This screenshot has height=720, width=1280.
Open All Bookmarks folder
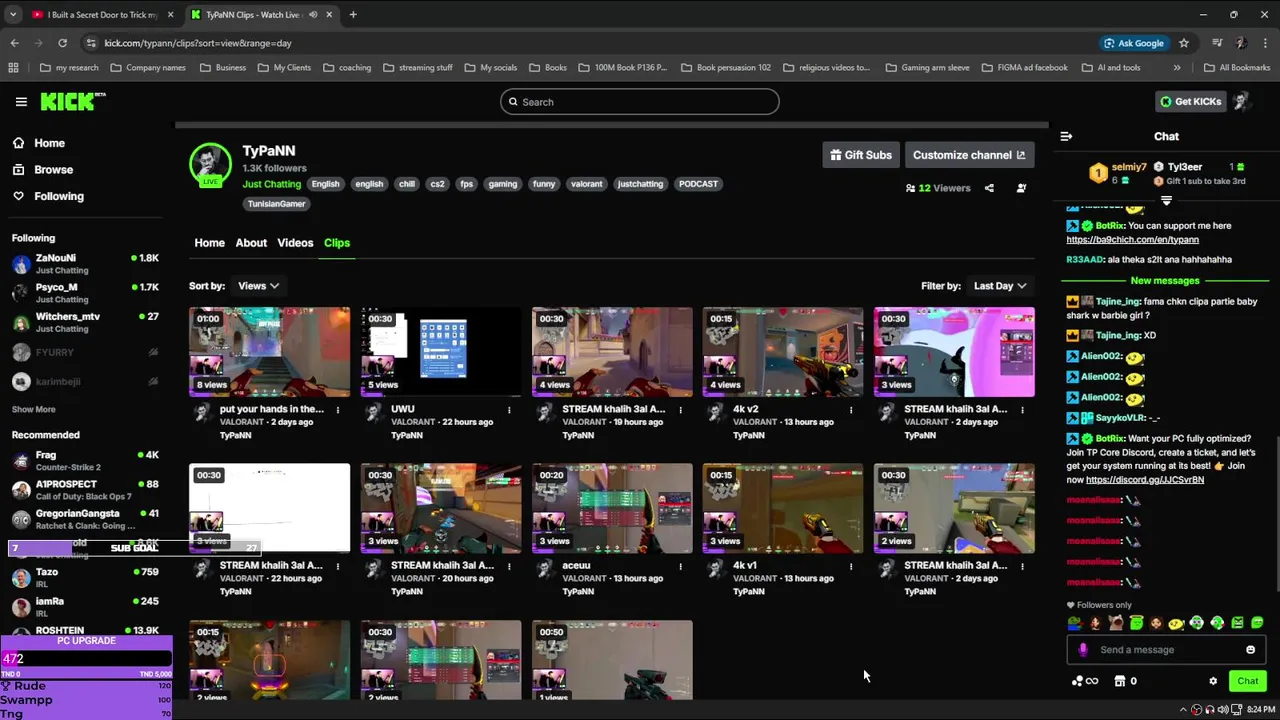click(1237, 68)
